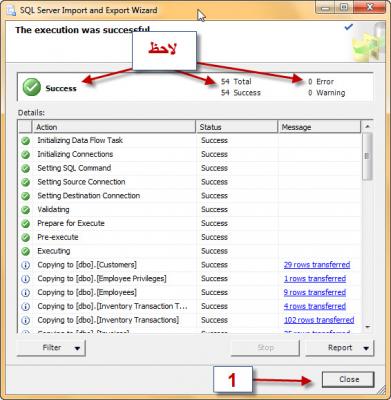Select the Copying to [dbo].[Inventory Transactions] text

click(108, 320)
